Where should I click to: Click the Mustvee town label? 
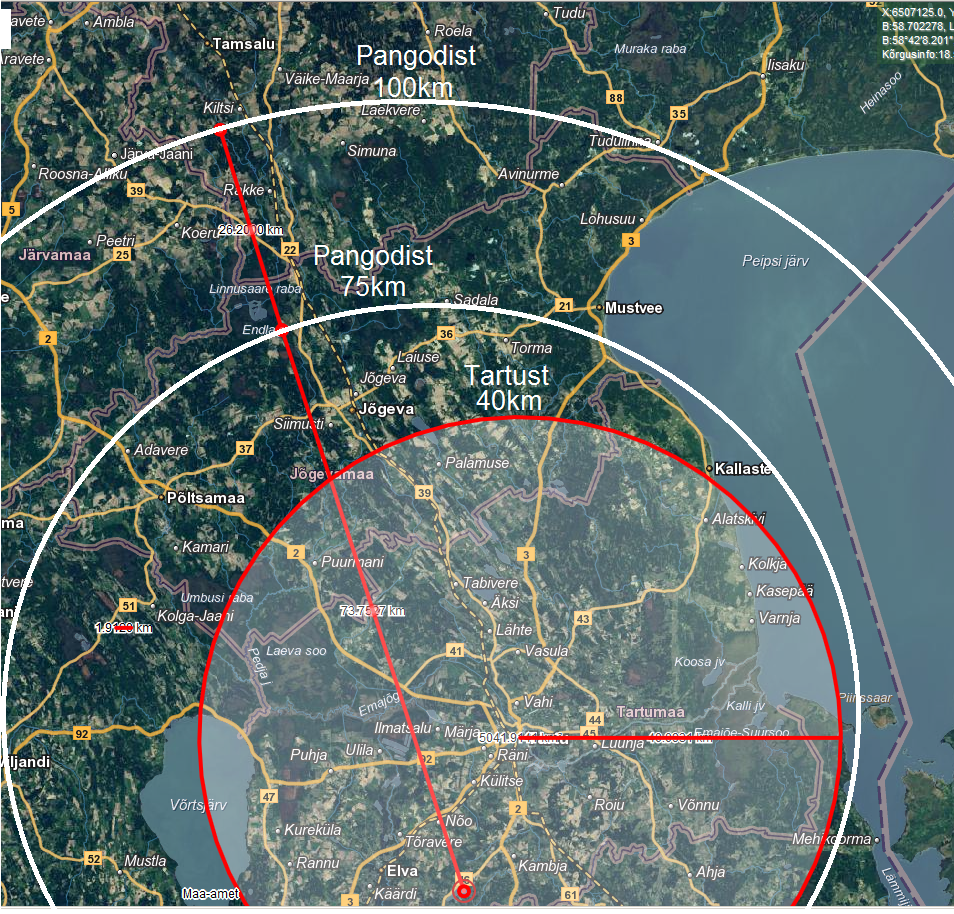click(627, 308)
